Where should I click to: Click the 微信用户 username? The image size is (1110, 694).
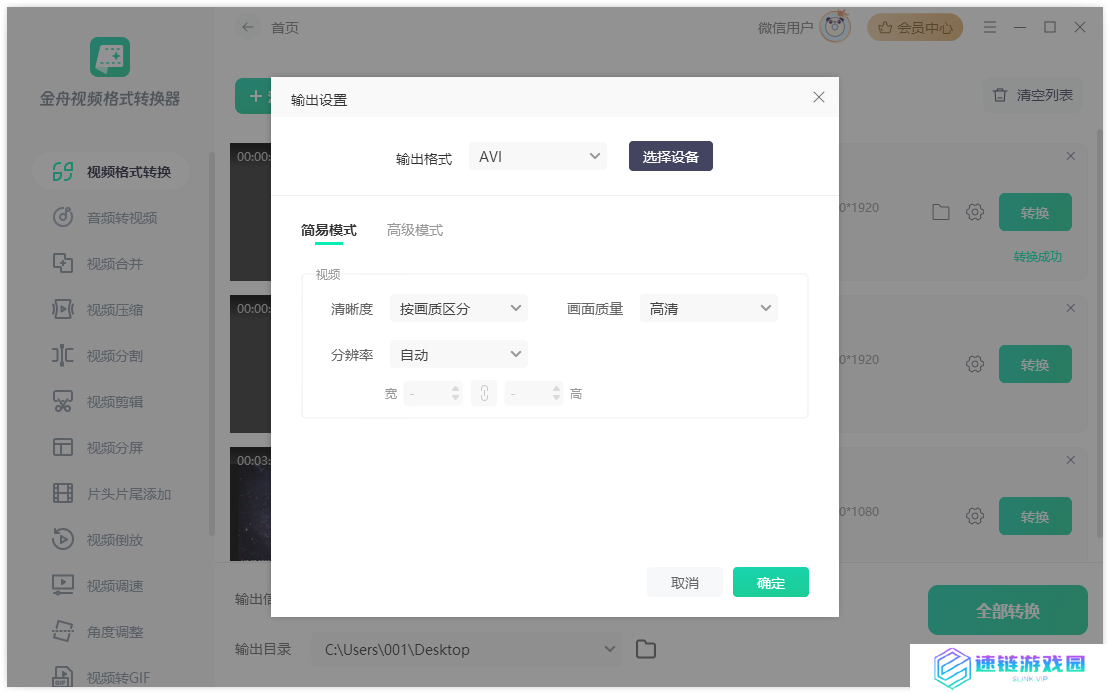point(785,28)
